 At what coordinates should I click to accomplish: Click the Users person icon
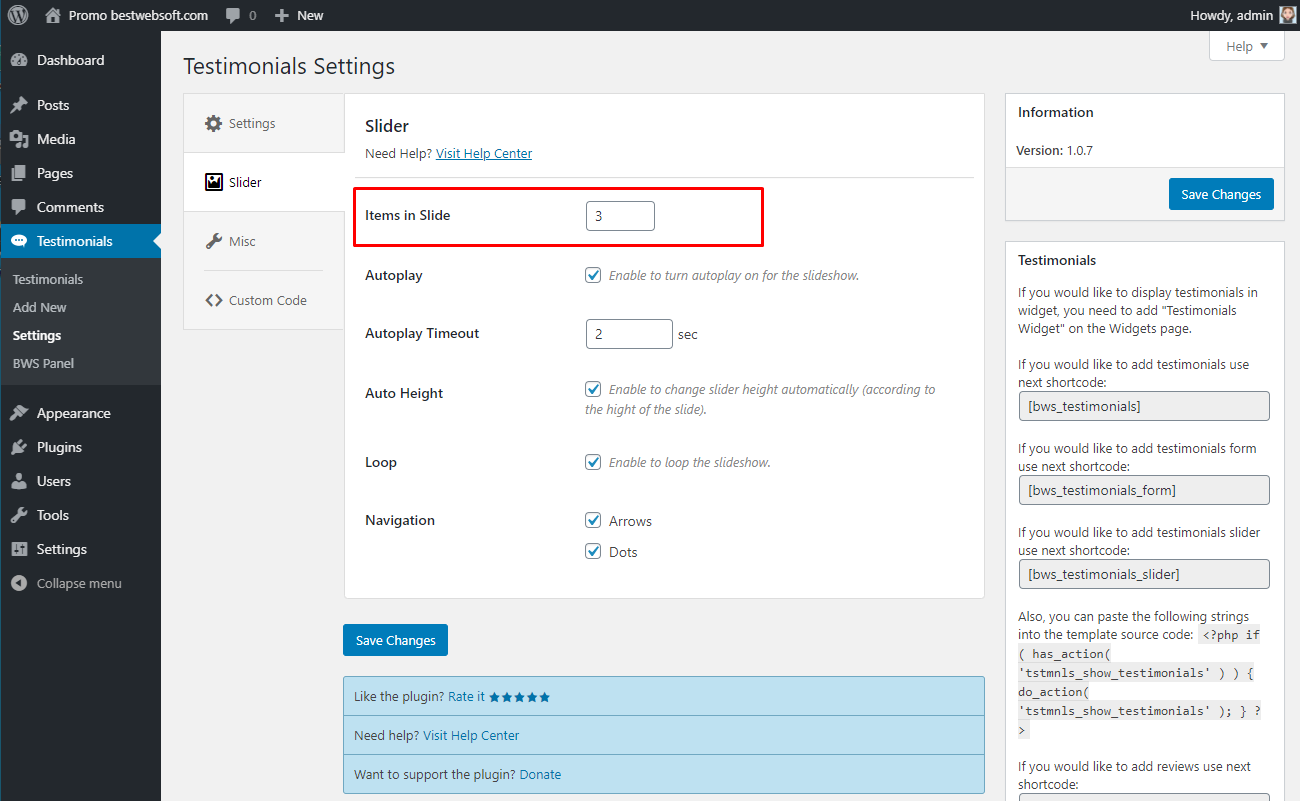19,481
